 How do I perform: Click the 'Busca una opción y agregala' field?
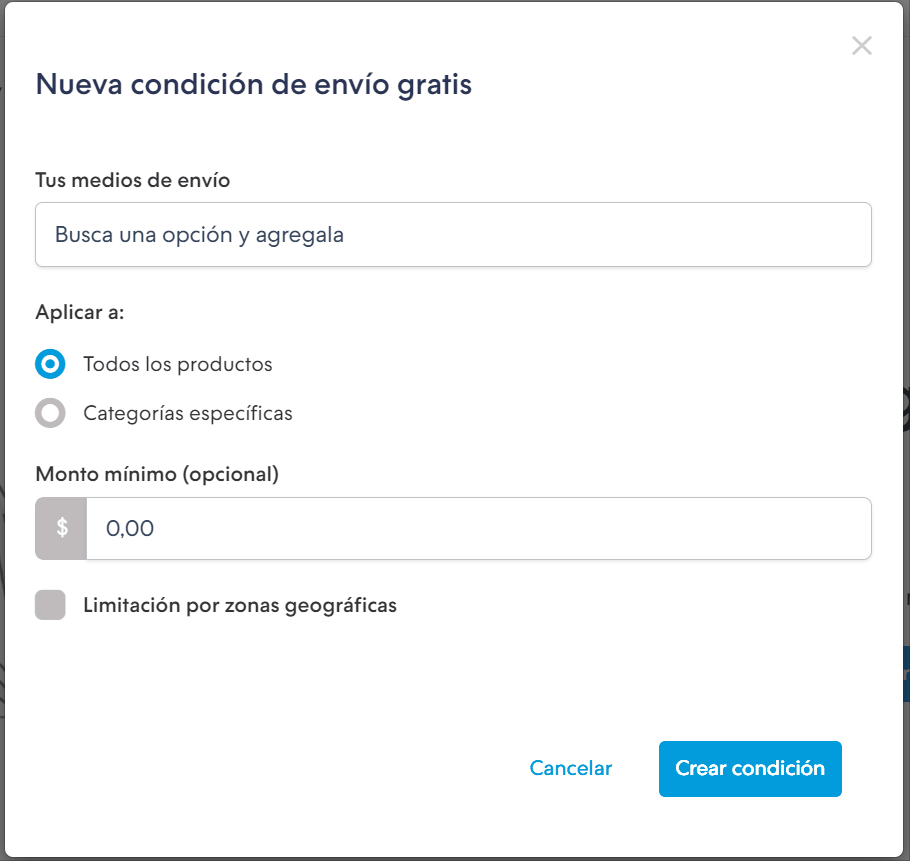click(x=453, y=234)
